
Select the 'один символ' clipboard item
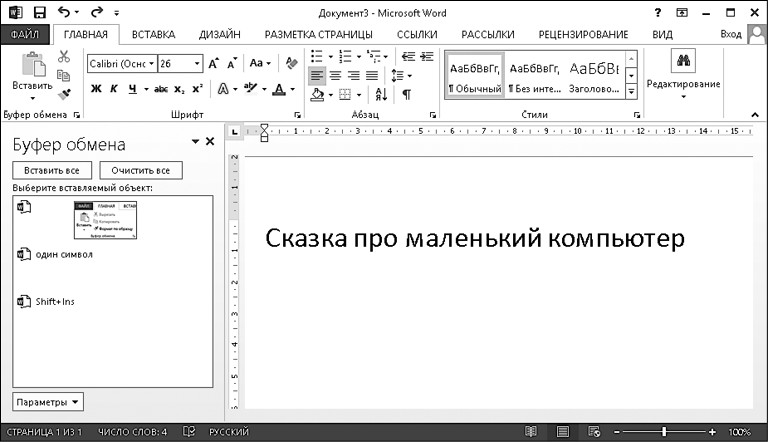[64, 254]
